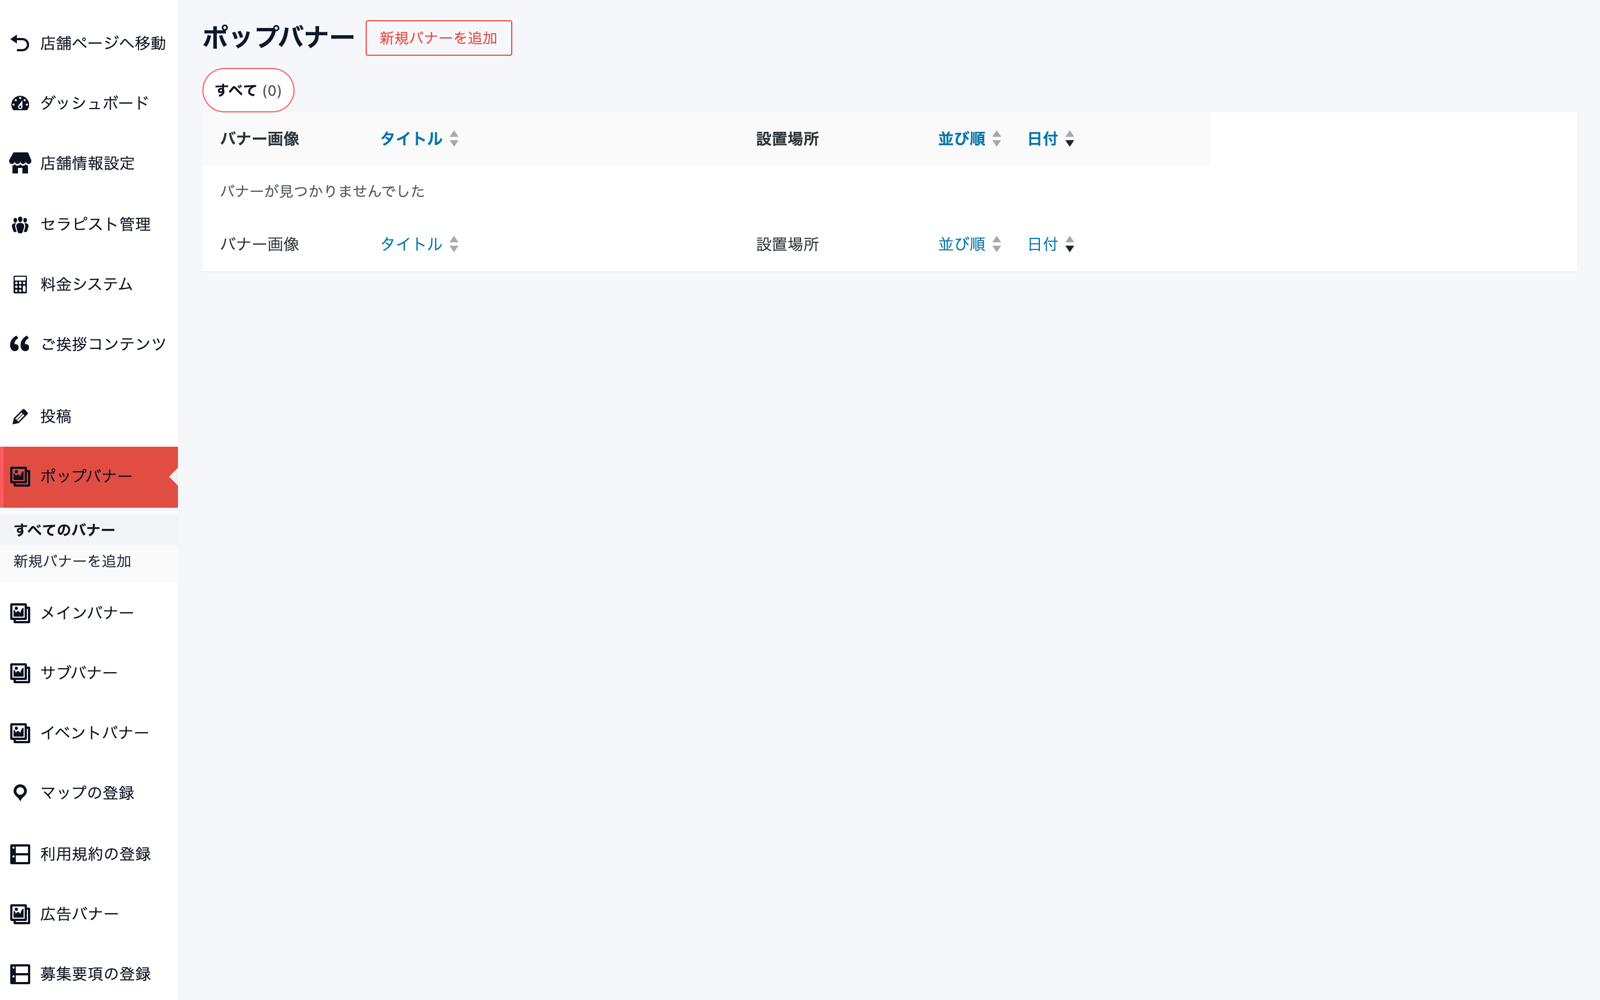Open 店舗情報設定 menu label
The height and width of the screenshot is (1000, 1600).
(x=87, y=163)
